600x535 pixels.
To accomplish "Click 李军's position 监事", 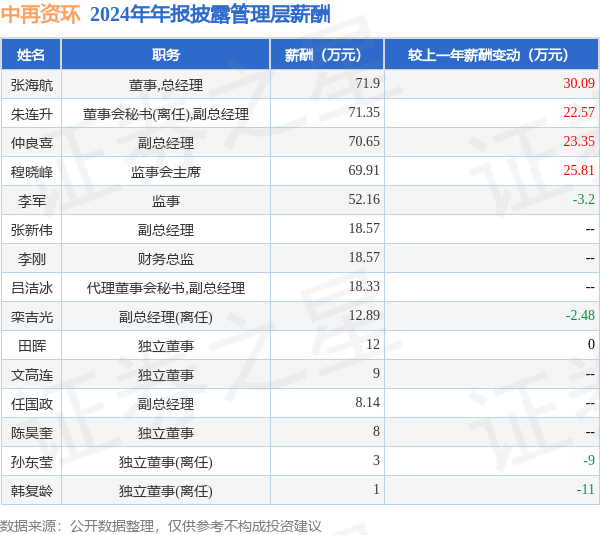I will [166, 201].
